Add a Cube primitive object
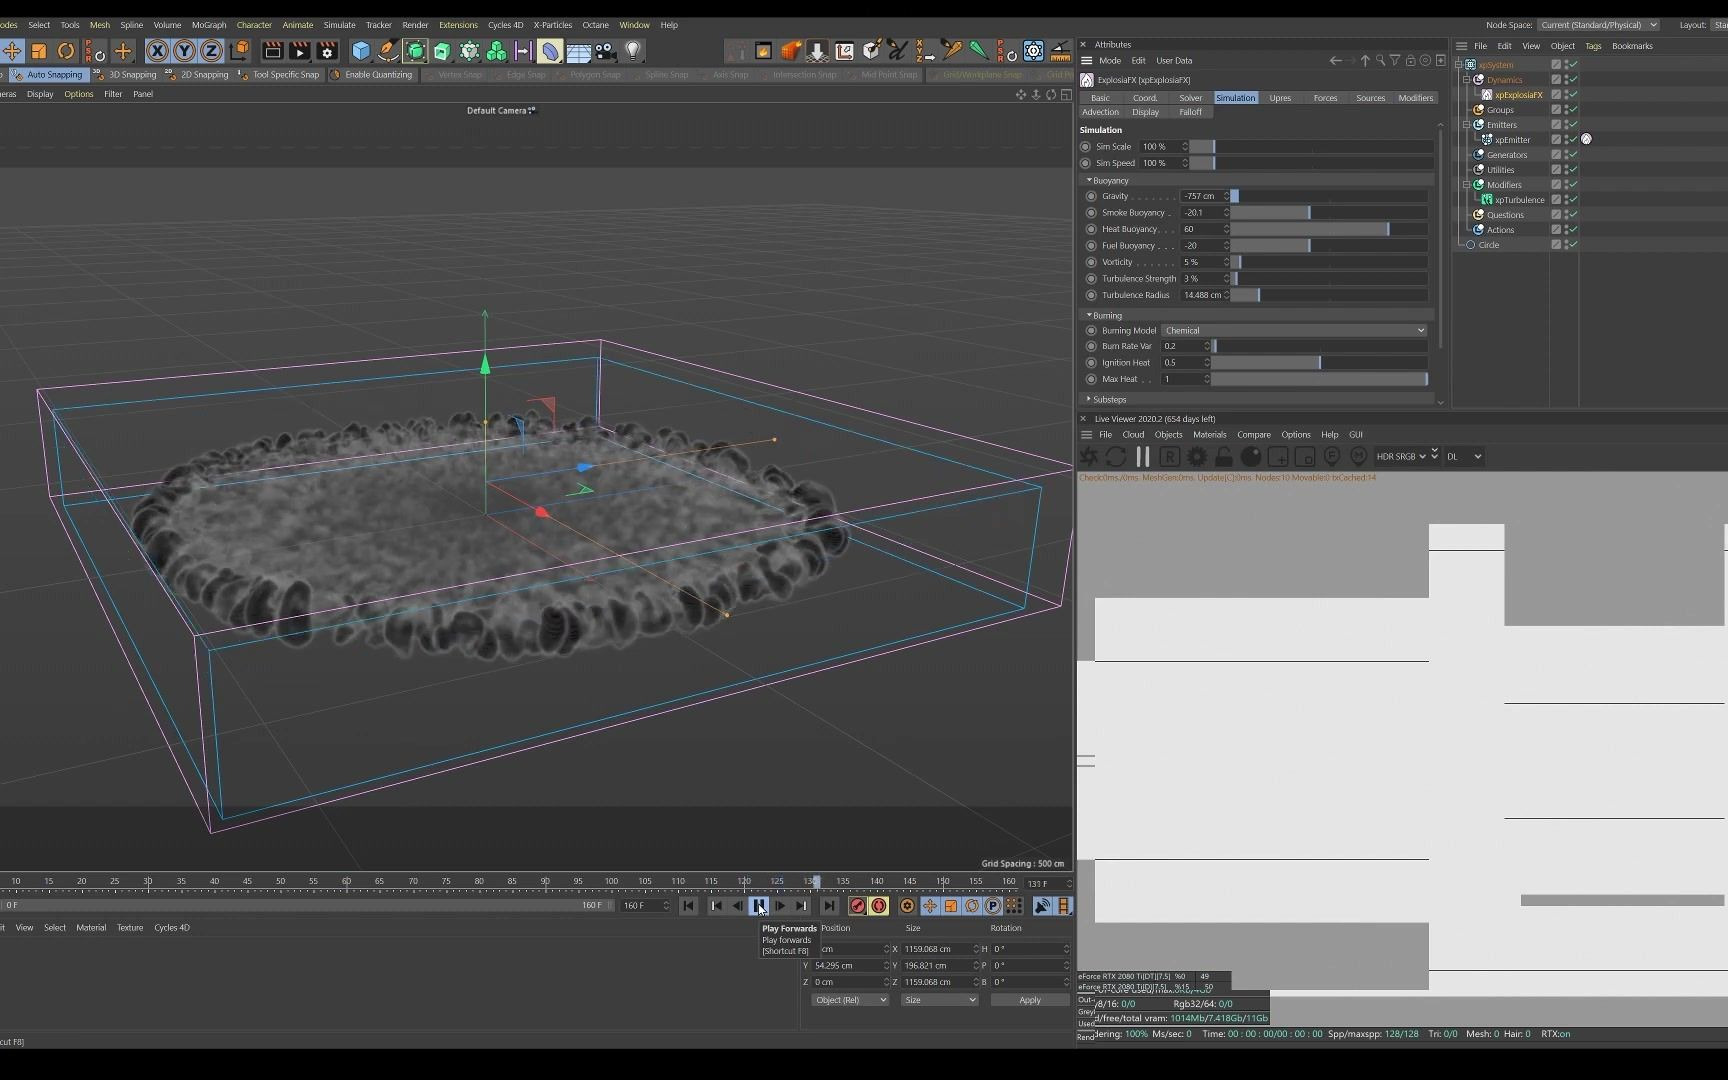 361,51
